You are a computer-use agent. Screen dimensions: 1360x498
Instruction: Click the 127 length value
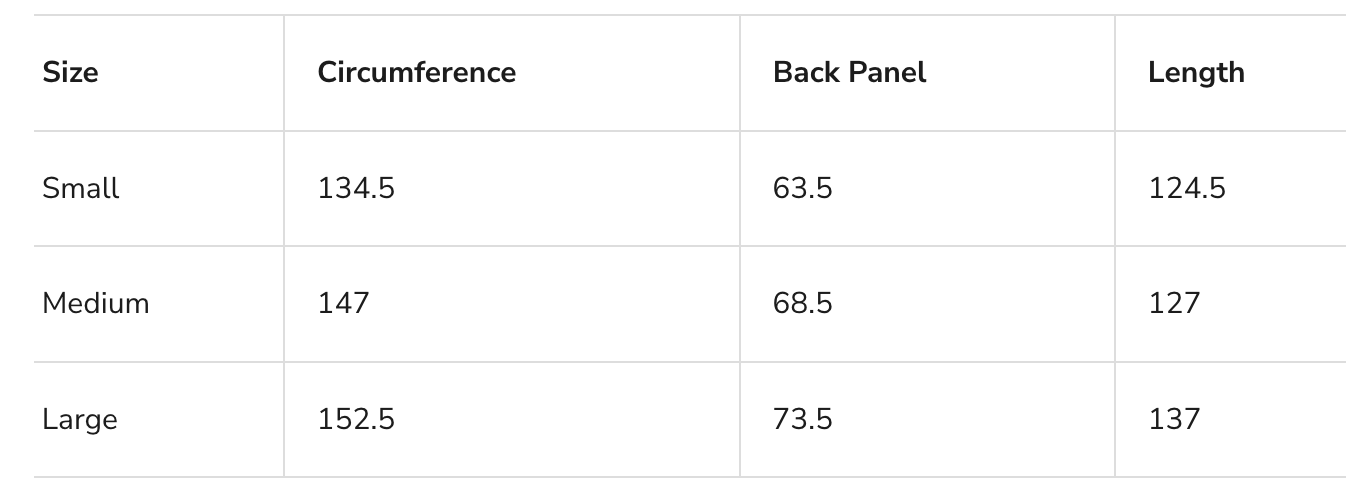pyautogui.click(x=1173, y=303)
